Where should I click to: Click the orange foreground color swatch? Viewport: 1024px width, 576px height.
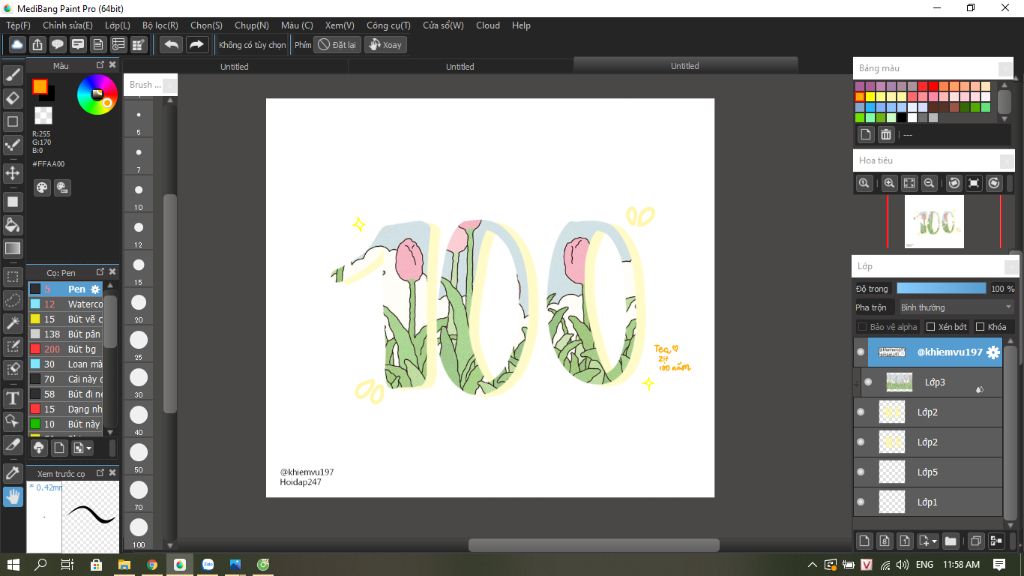pos(40,87)
